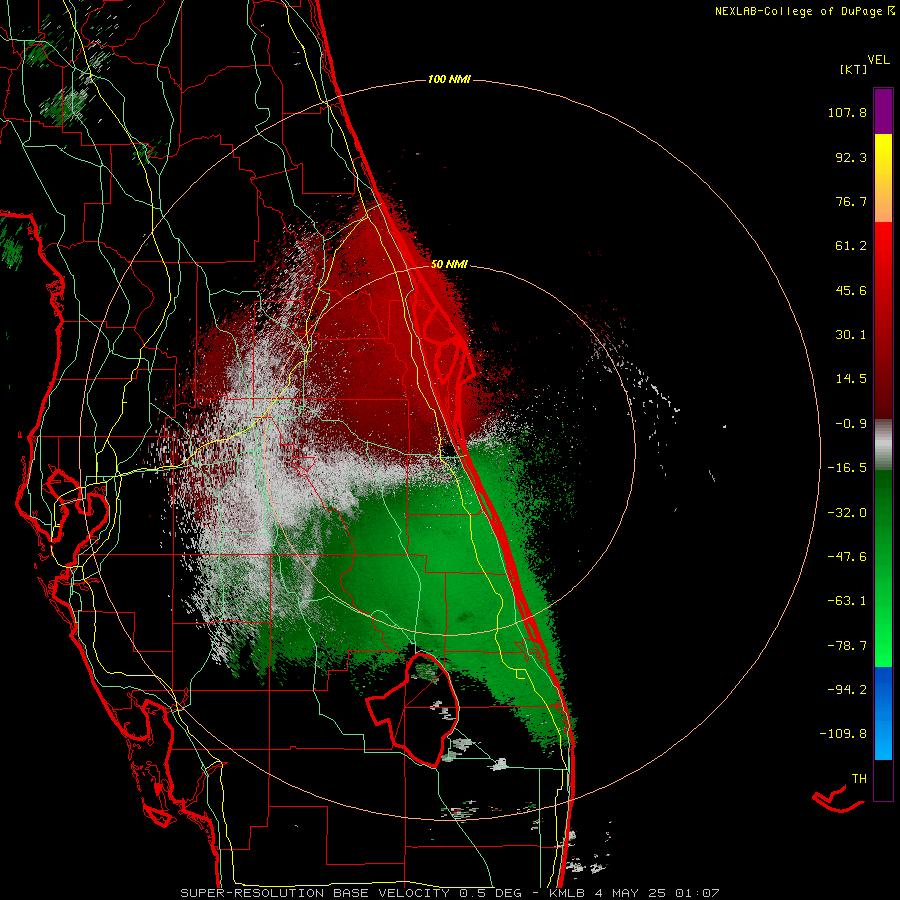Click the 100 NMI range ring label
The width and height of the screenshot is (900, 900).
pos(449,79)
